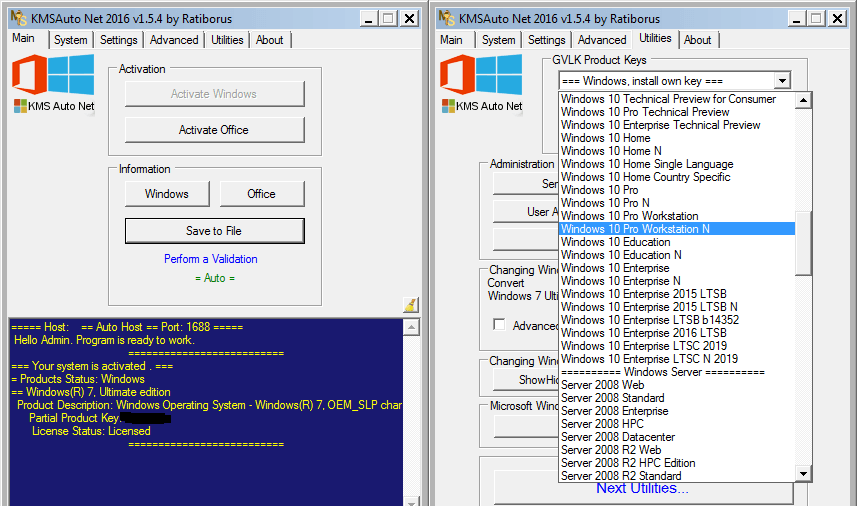Click the title bar app icon of the left KMSAuto window
The width and height of the screenshot is (857, 506).
click(x=19, y=18)
